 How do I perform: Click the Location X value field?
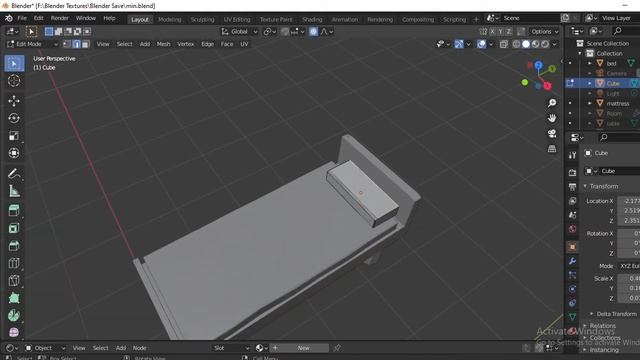click(x=629, y=201)
